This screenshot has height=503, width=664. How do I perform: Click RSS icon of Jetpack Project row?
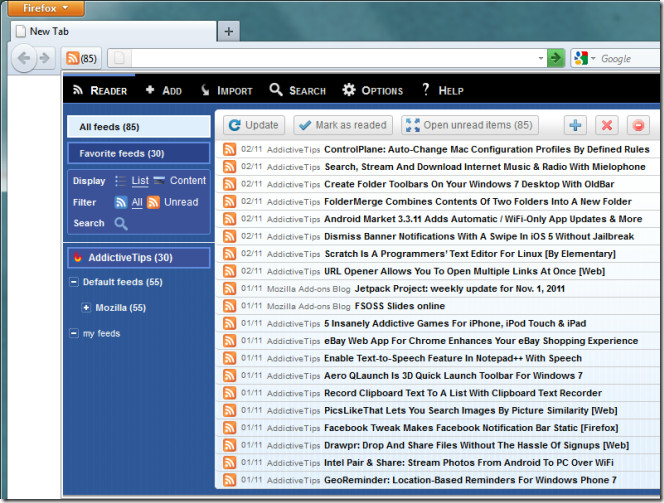click(230, 288)
